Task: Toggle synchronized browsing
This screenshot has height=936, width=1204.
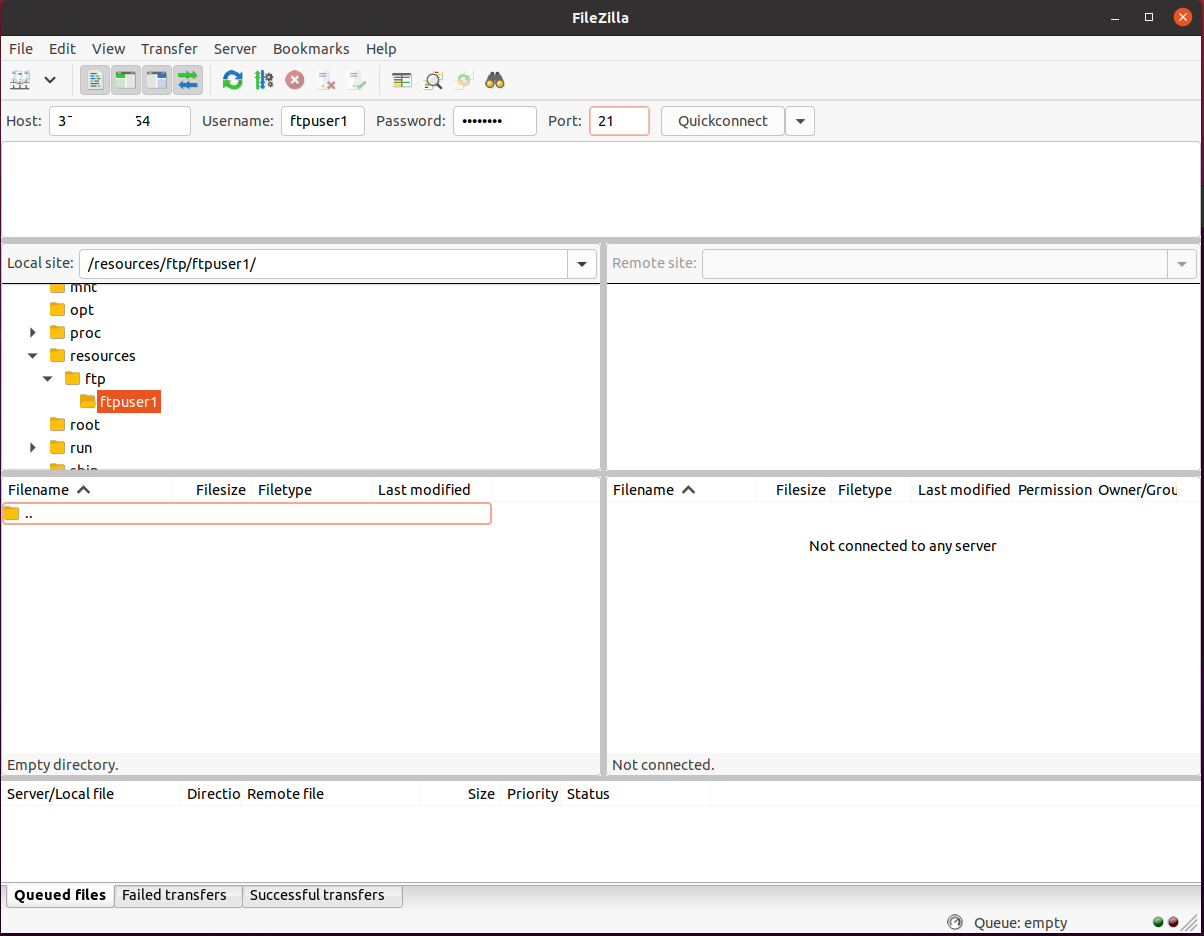Action: pos(464,80)
